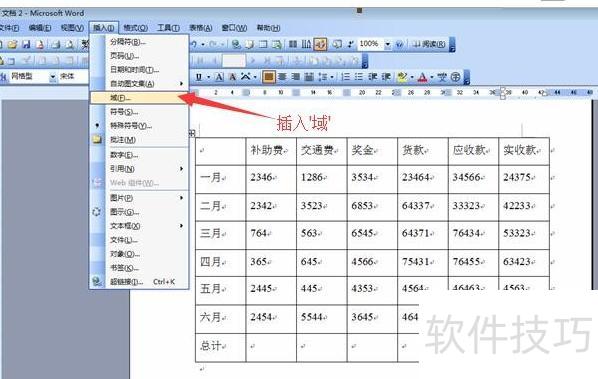Click the Columns toolbar icon

tap(293, 45)
